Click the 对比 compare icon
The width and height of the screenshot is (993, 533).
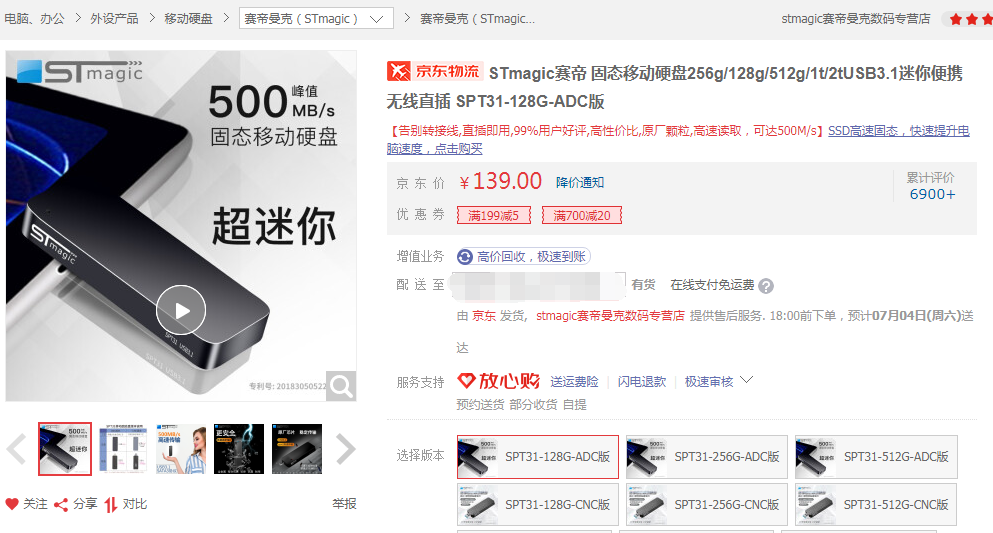pos(111,505)
